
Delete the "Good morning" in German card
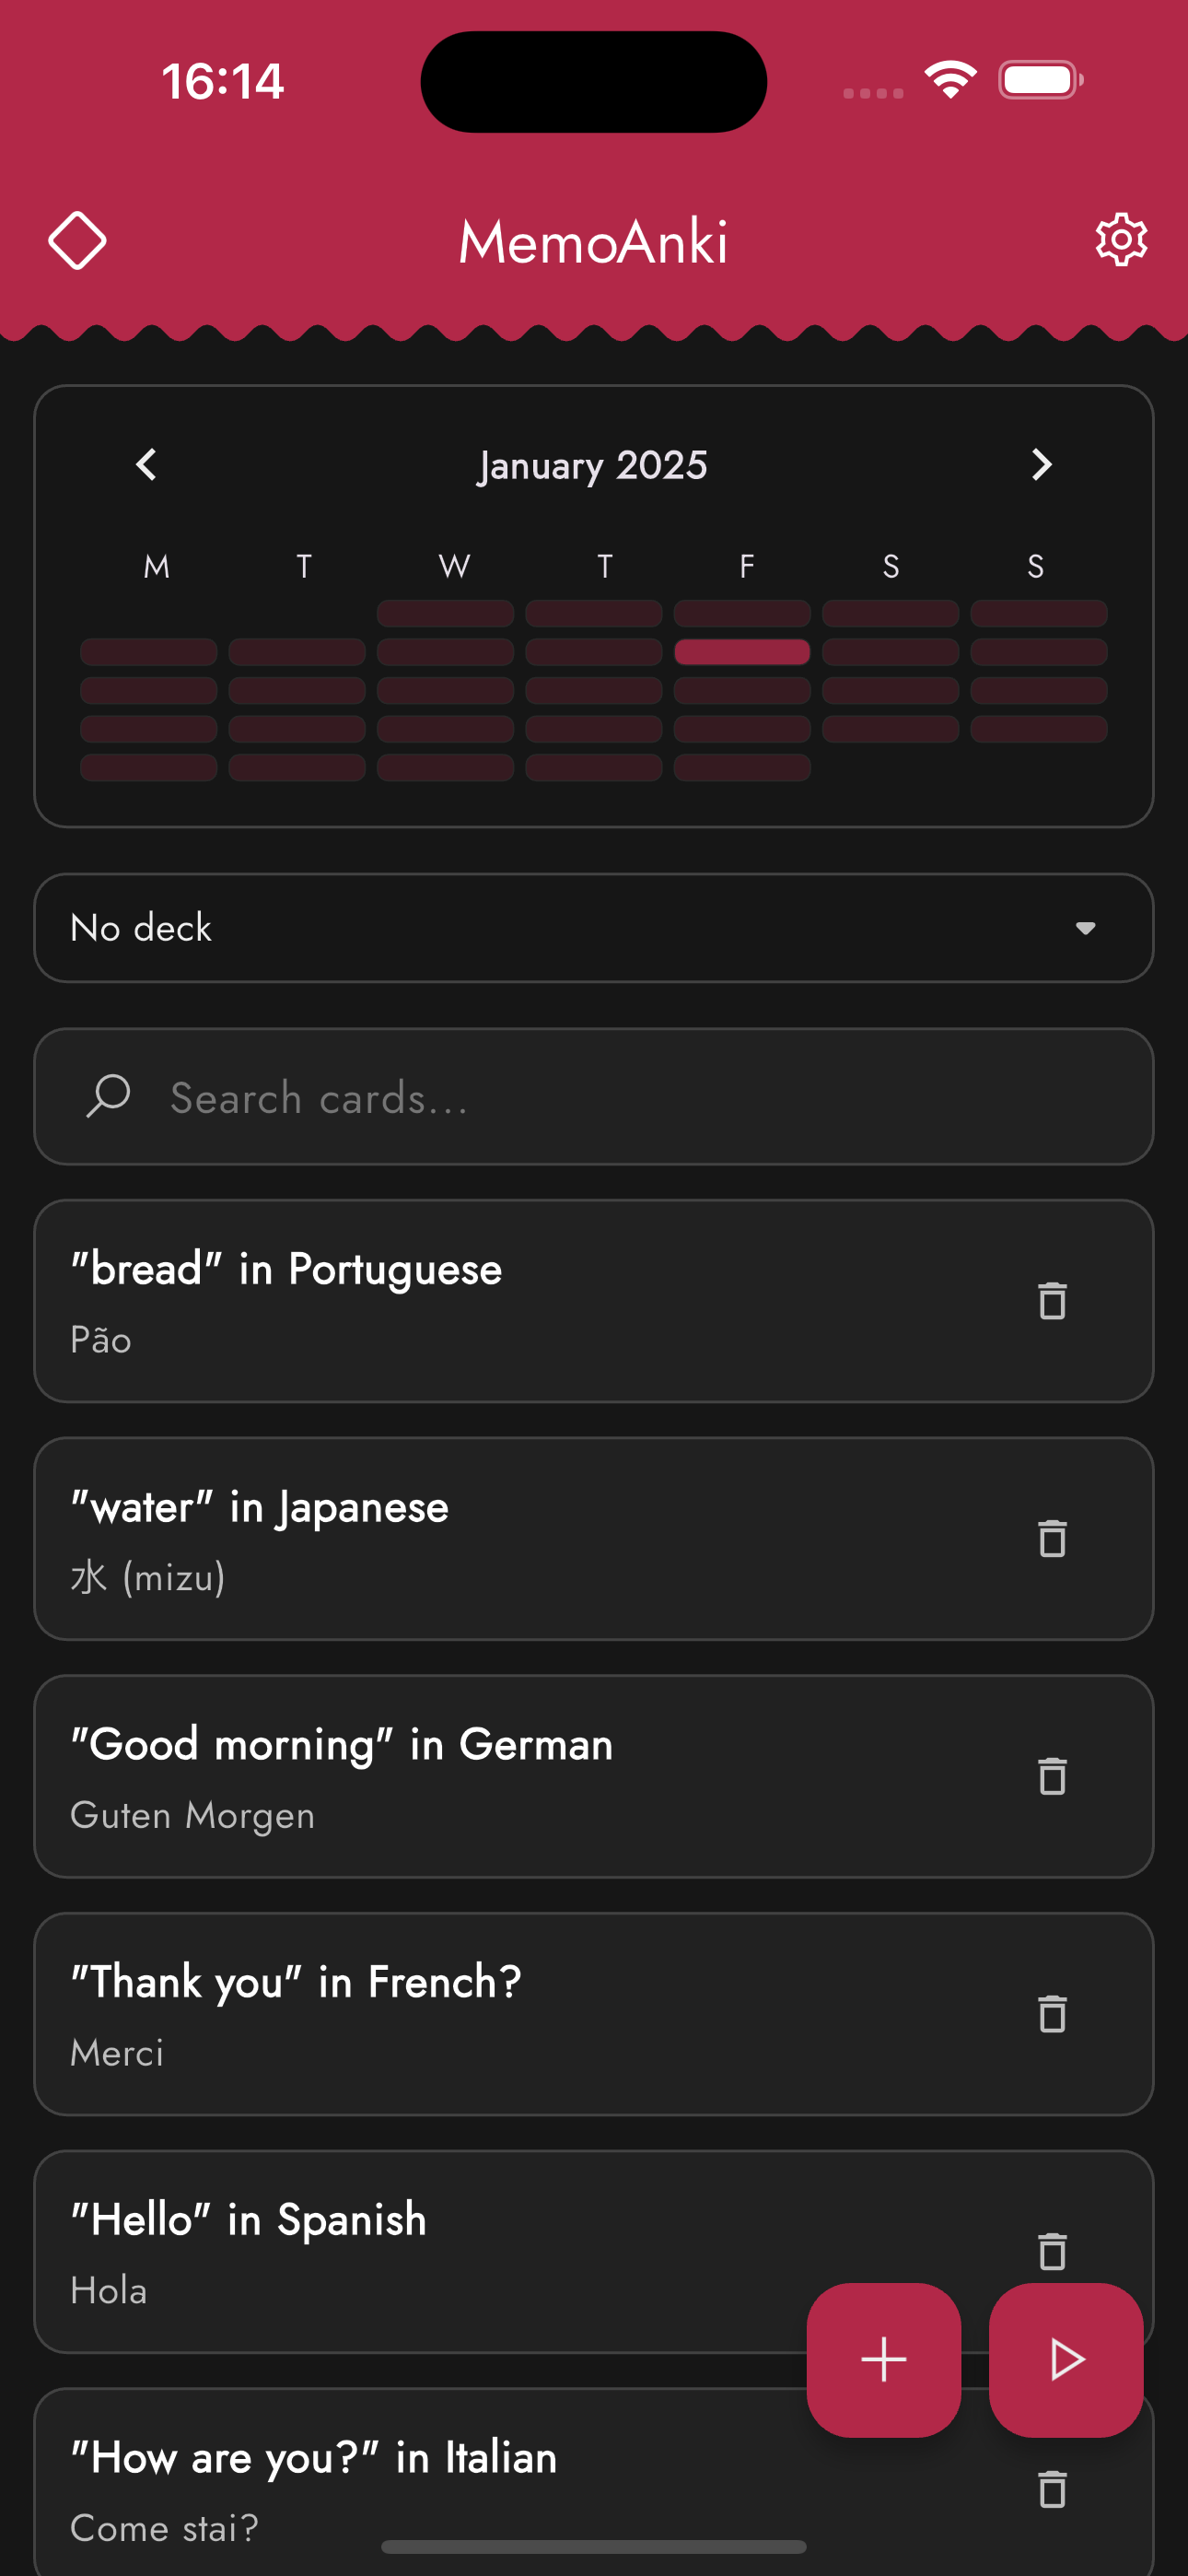[x=1052, y=1777]
